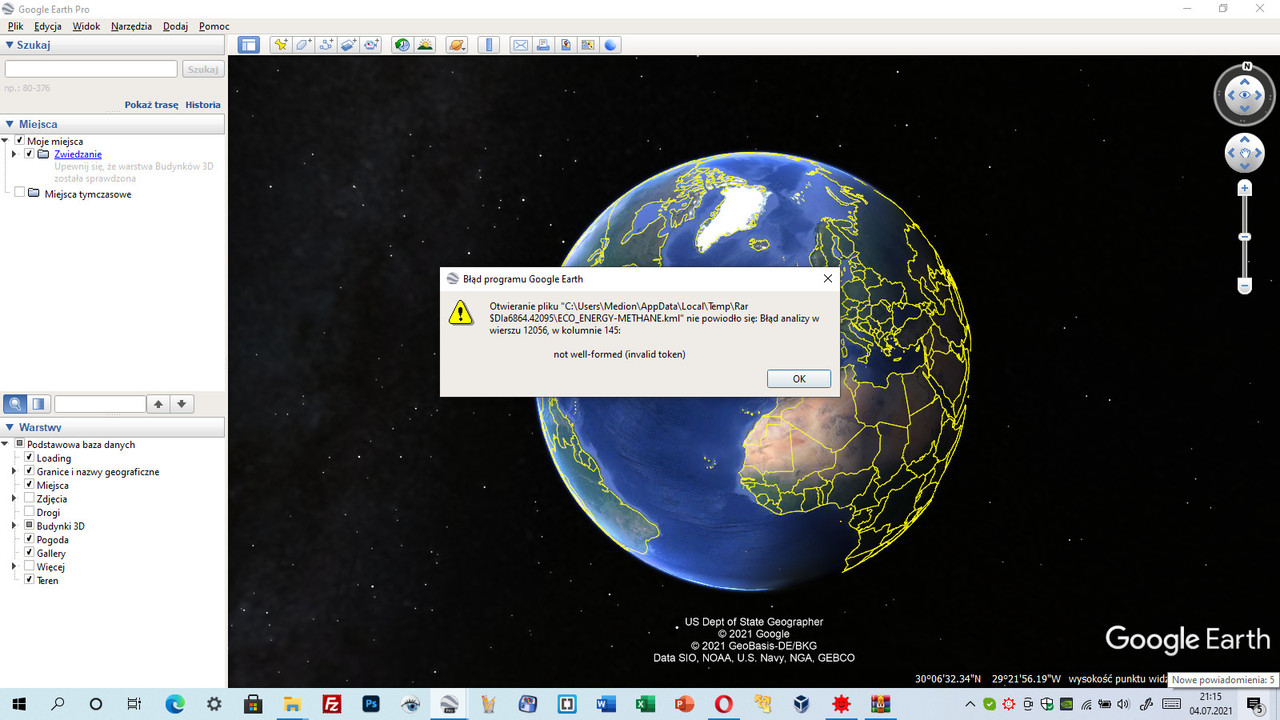This screenshot has height=720, width=1280.
Task: Expand the Zwiedzanie folder arrow
Action: pyautogui.click(x=14, y=154)
